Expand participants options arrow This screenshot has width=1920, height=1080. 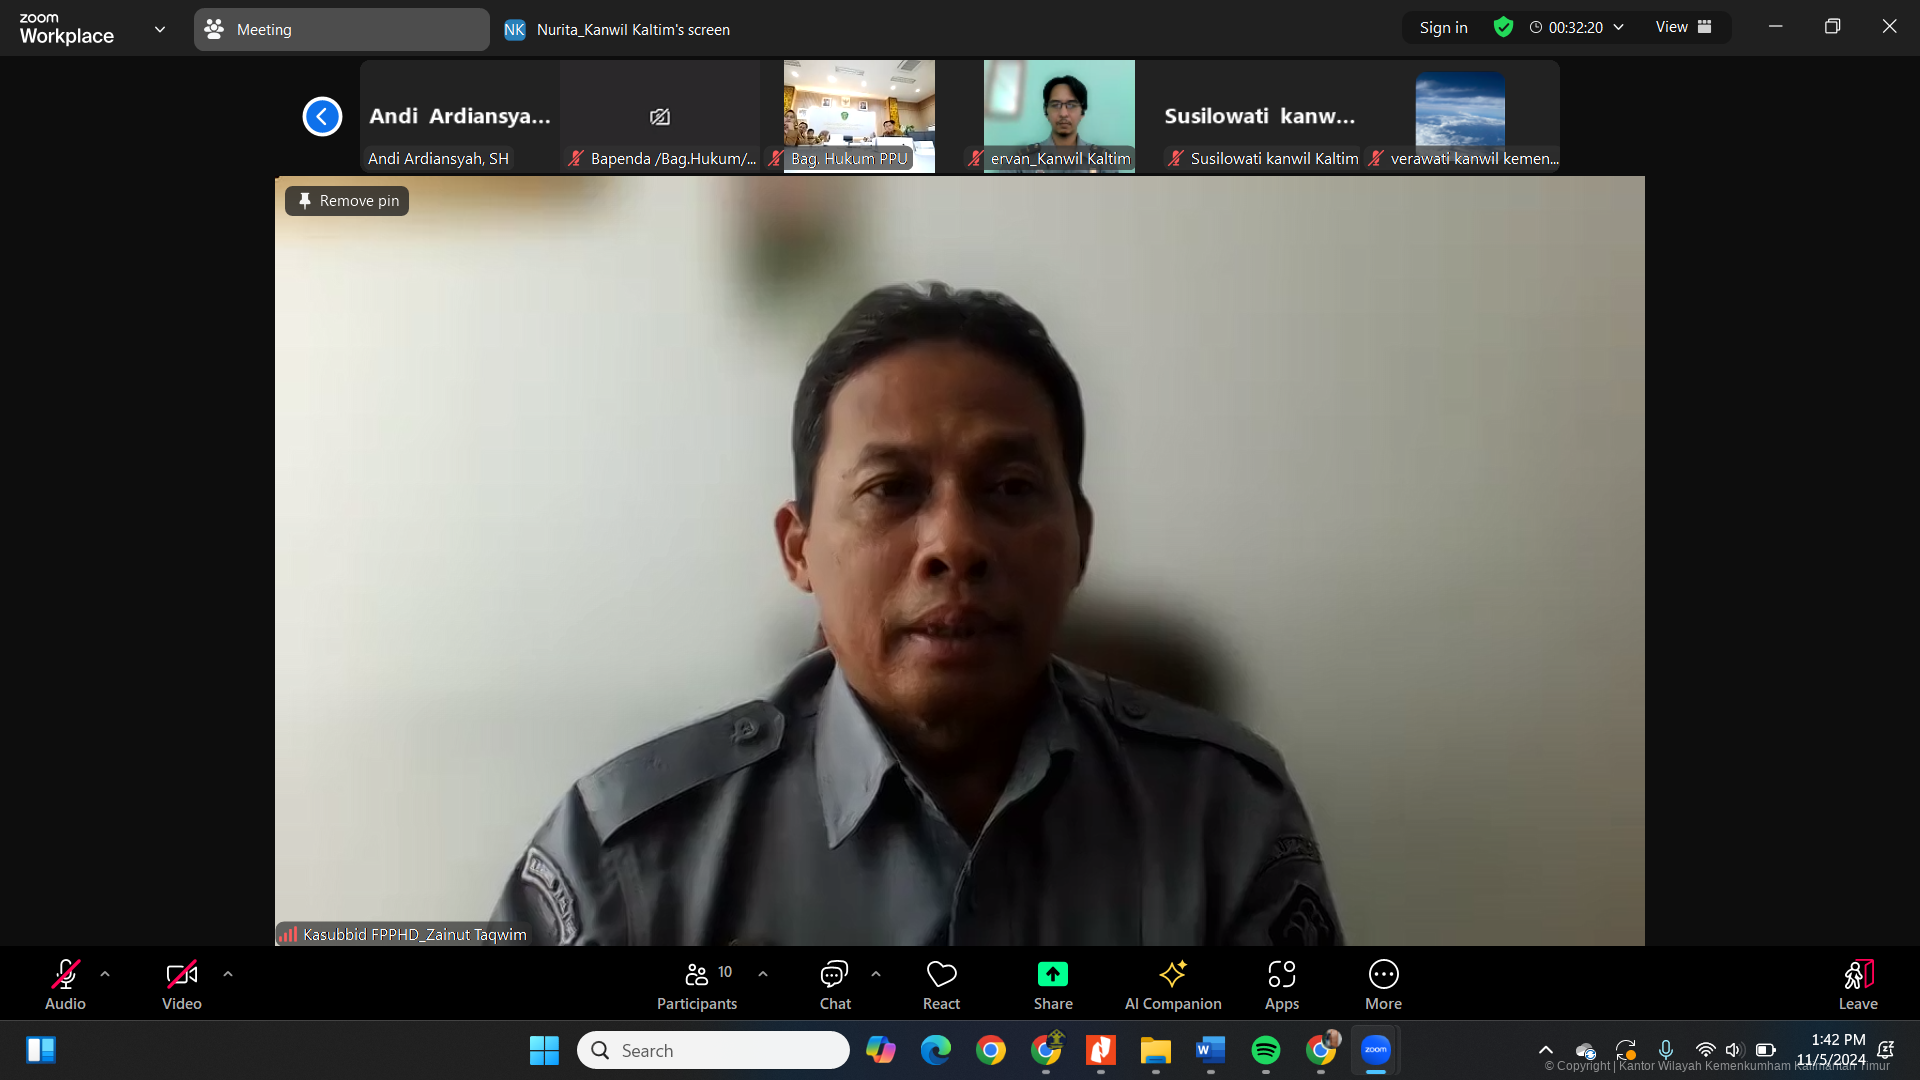763,974
